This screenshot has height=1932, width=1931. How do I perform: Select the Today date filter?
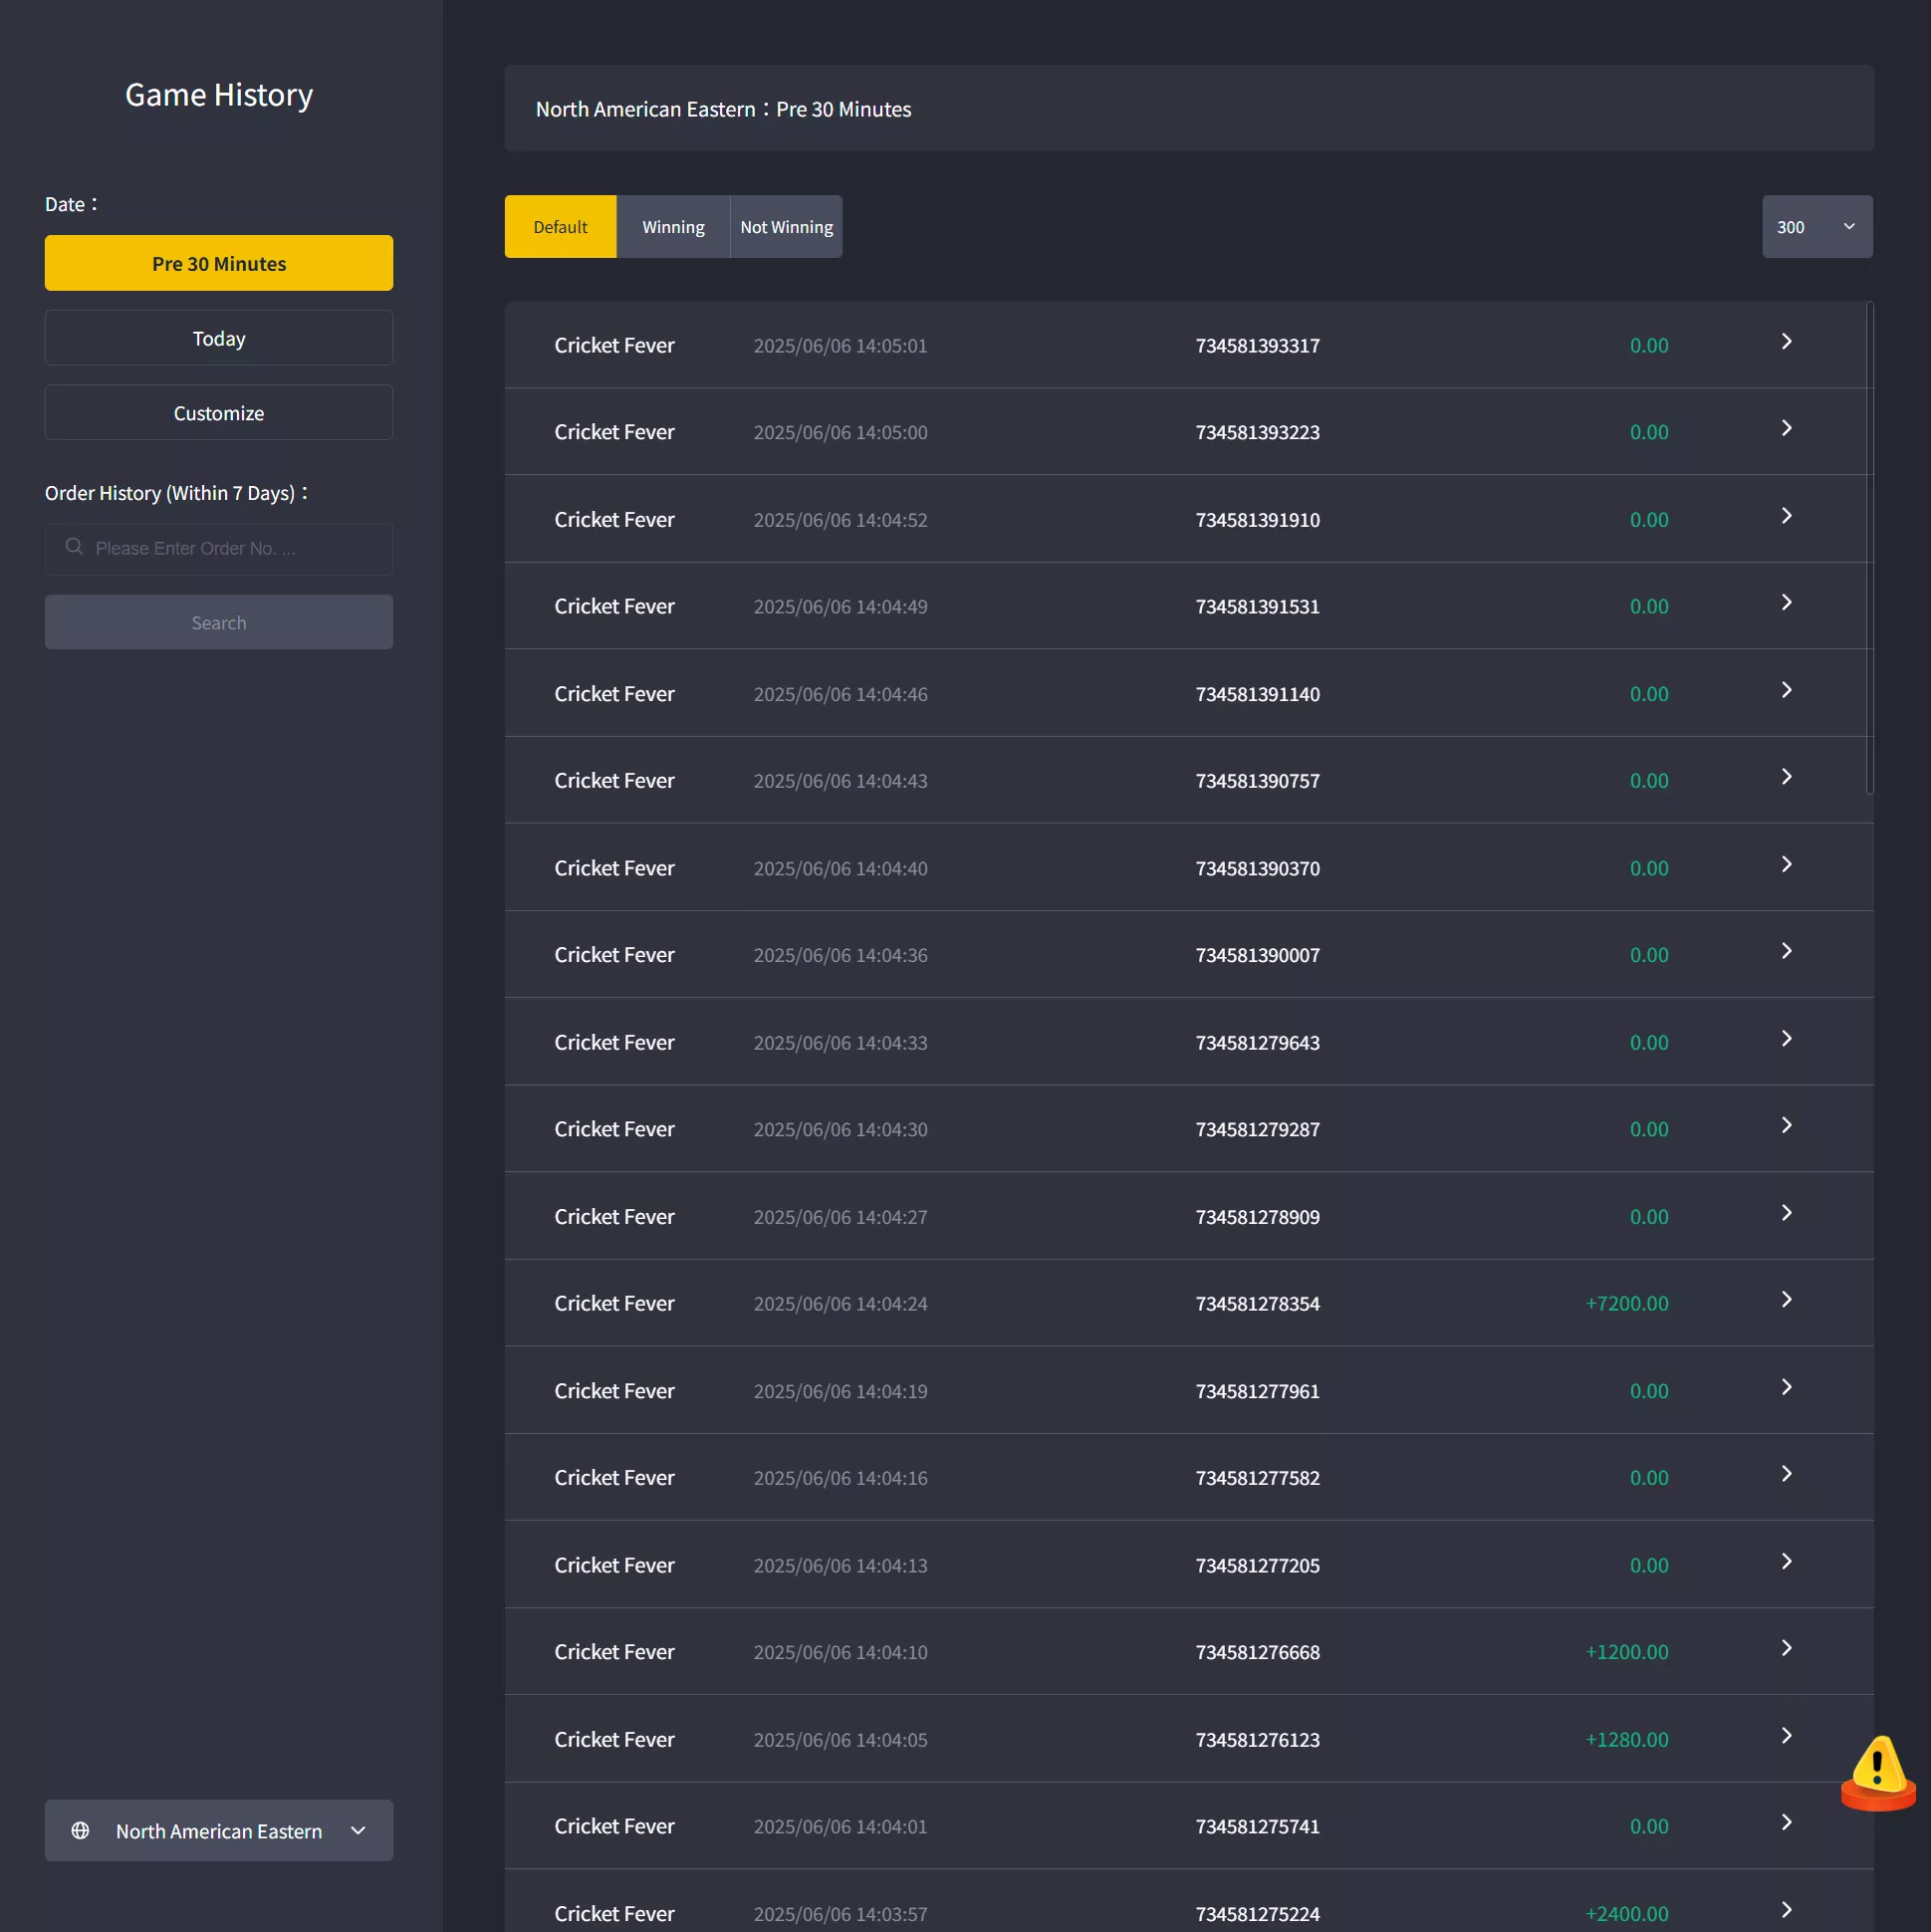(219, 338)
